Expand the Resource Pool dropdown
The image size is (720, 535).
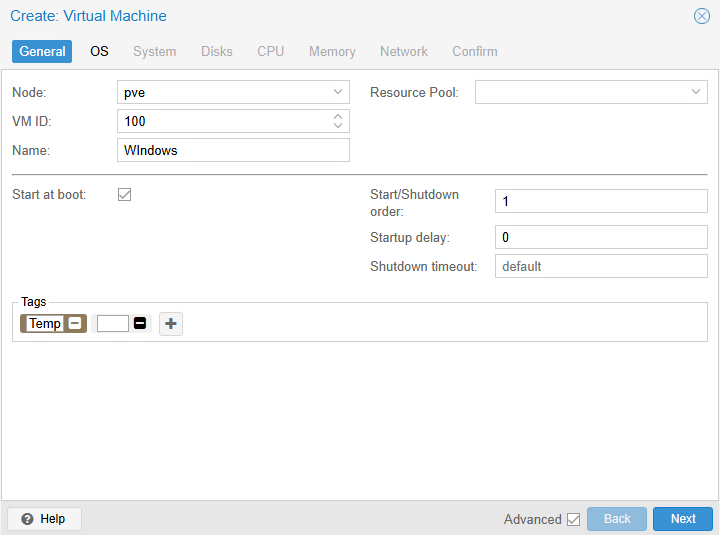[x=696, y=92]
